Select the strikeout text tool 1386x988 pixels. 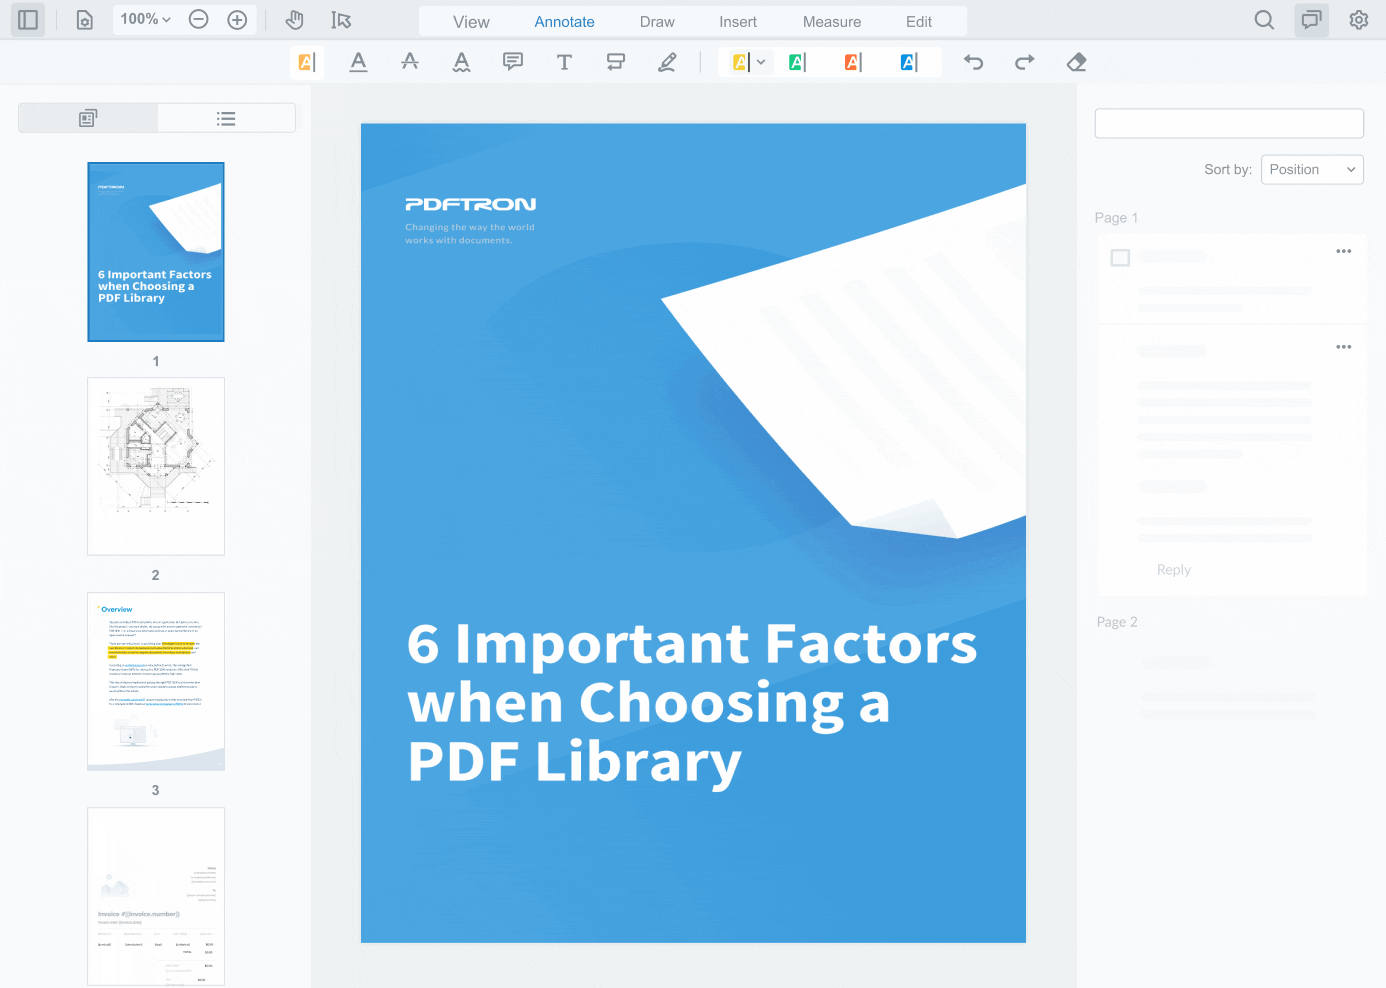(410, 62)
